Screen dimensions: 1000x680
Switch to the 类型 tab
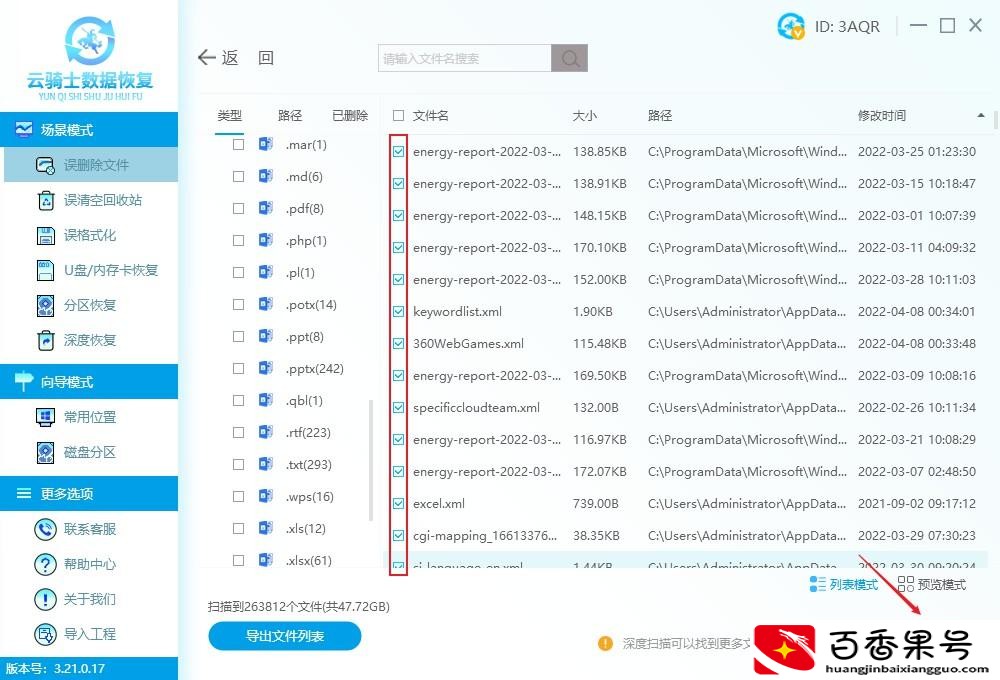(230, 115)
